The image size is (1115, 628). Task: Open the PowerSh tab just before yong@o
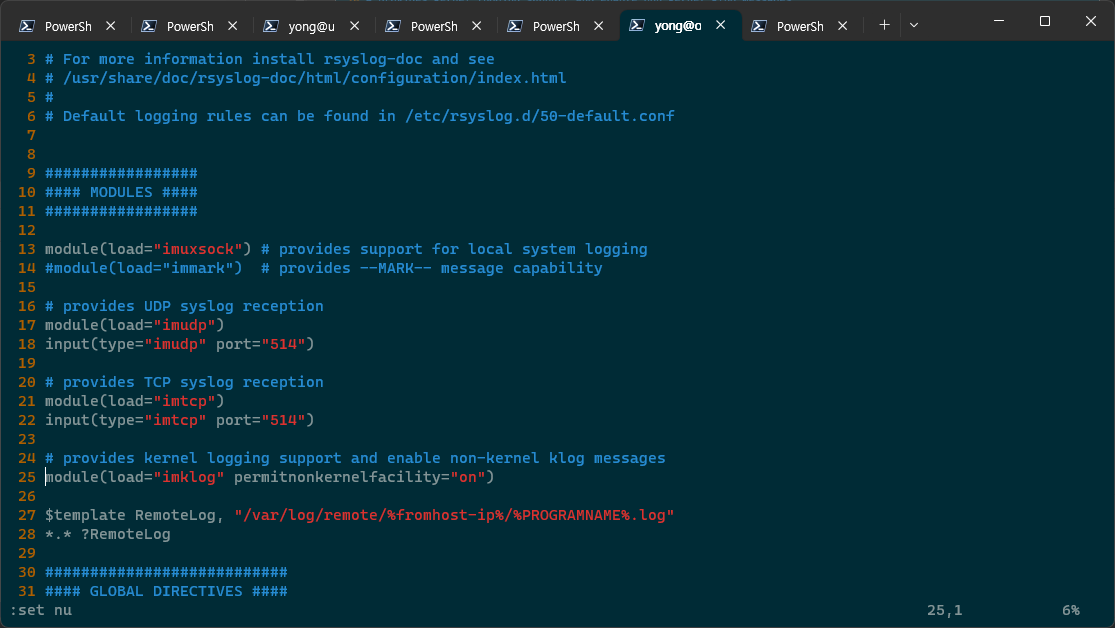click(556, 26)
